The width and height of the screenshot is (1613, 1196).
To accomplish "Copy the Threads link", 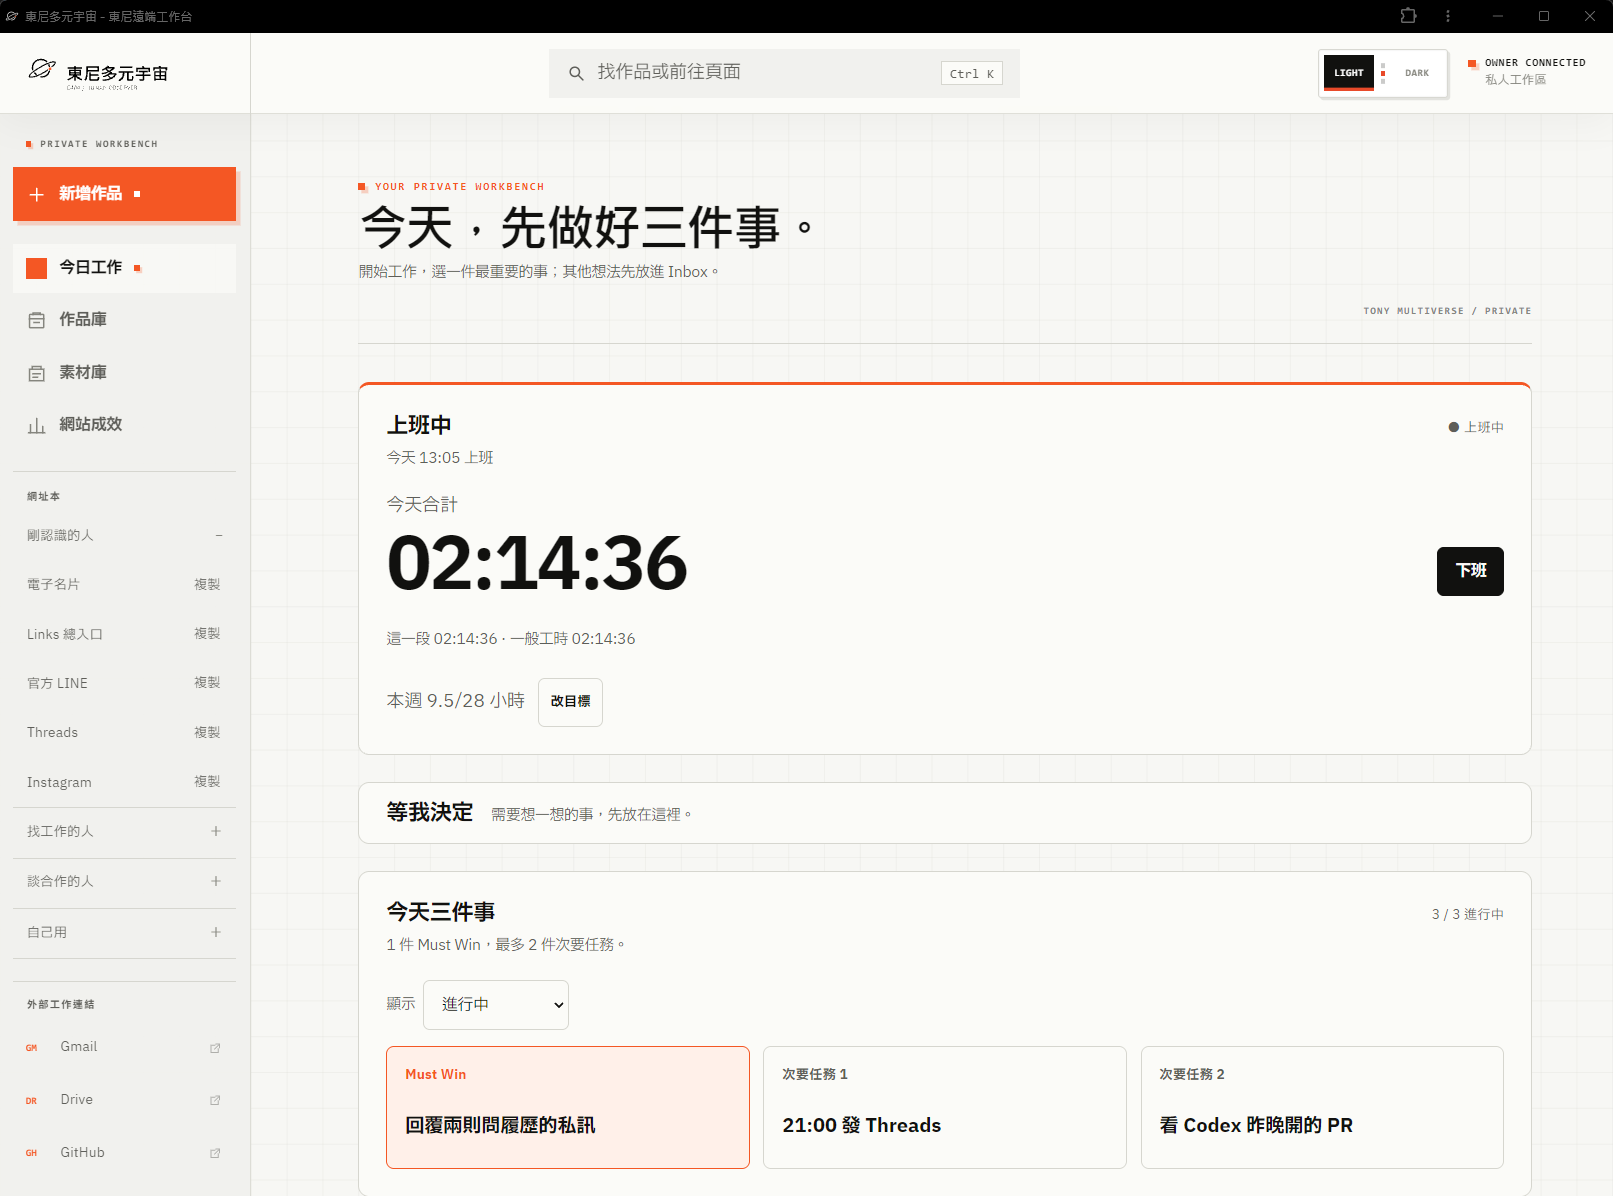I will (x=207, y=732).
